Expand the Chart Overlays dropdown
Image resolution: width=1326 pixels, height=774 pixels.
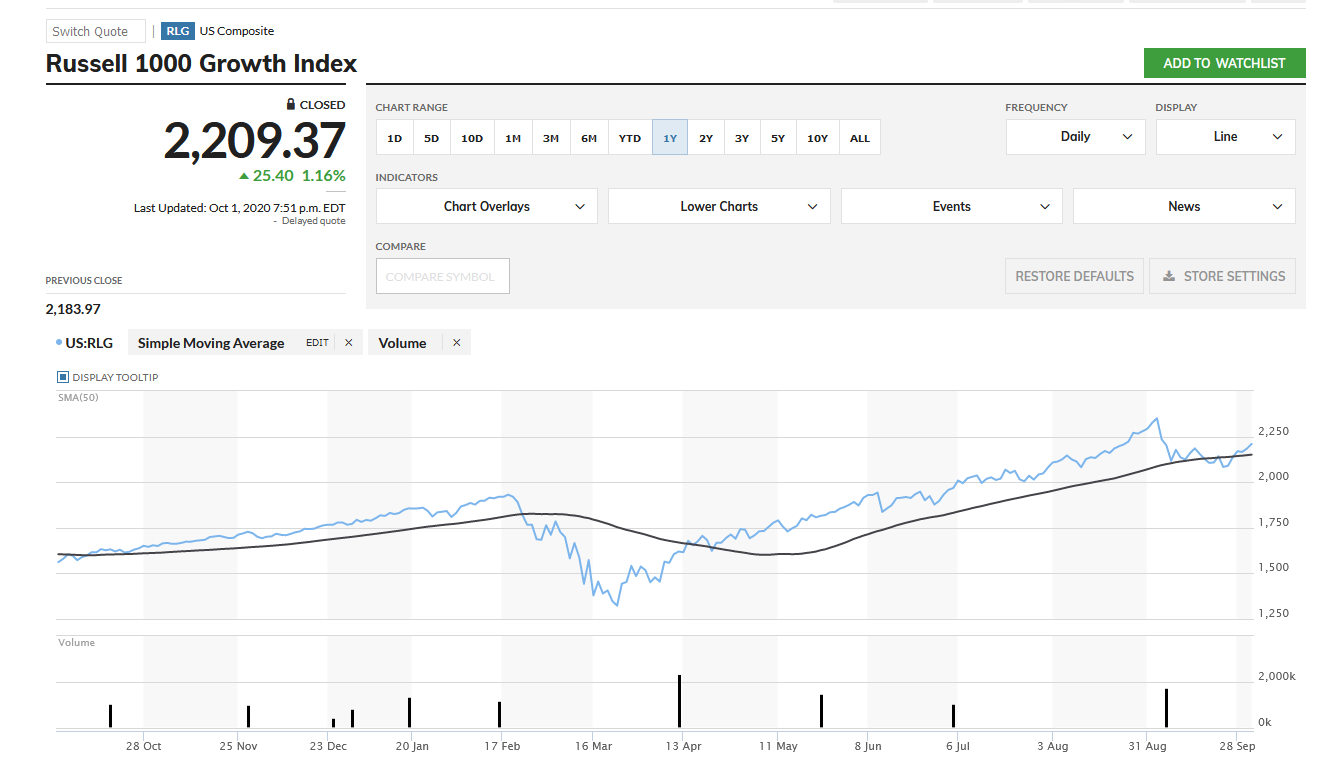point(486,206)
